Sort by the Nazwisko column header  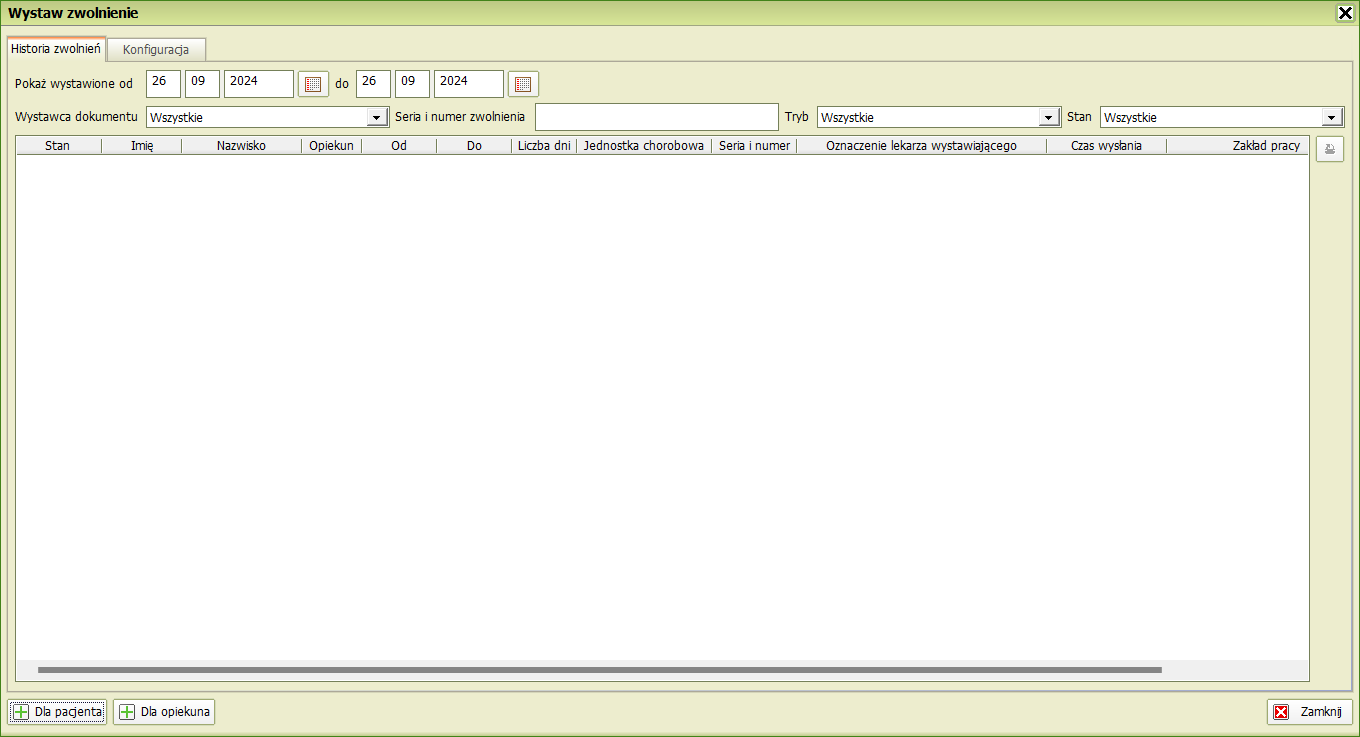click(x=241, y=146)
